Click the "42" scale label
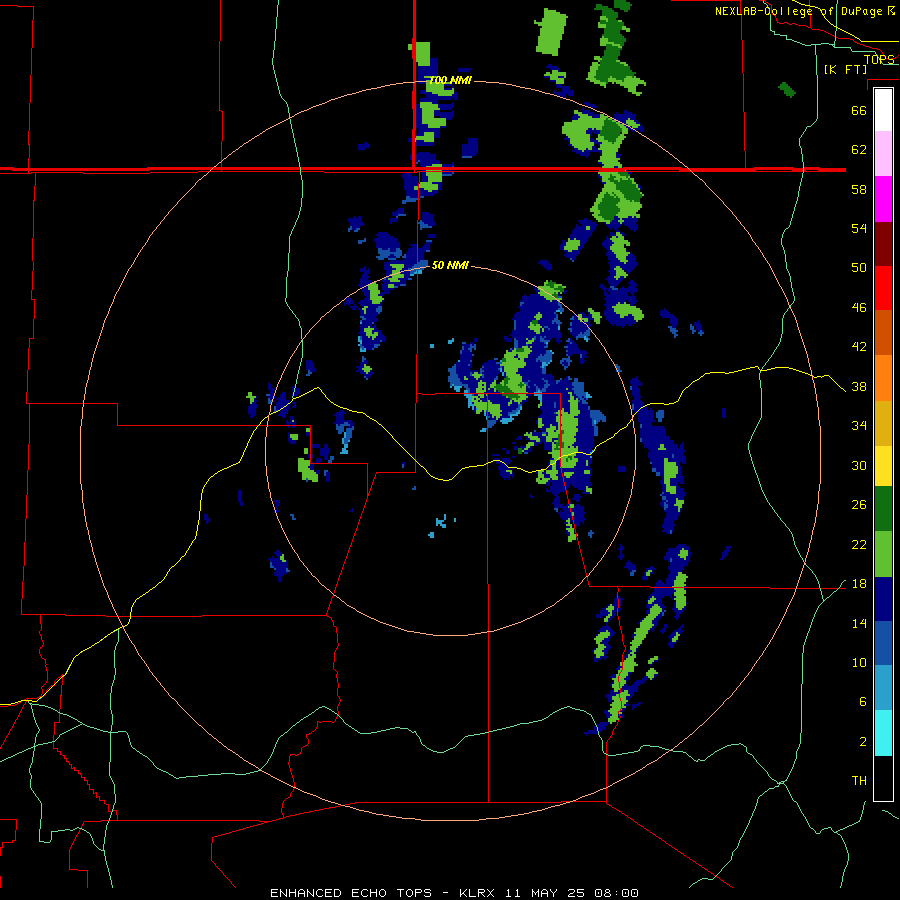This screenshot has height=900, width=900. (859, 347)
